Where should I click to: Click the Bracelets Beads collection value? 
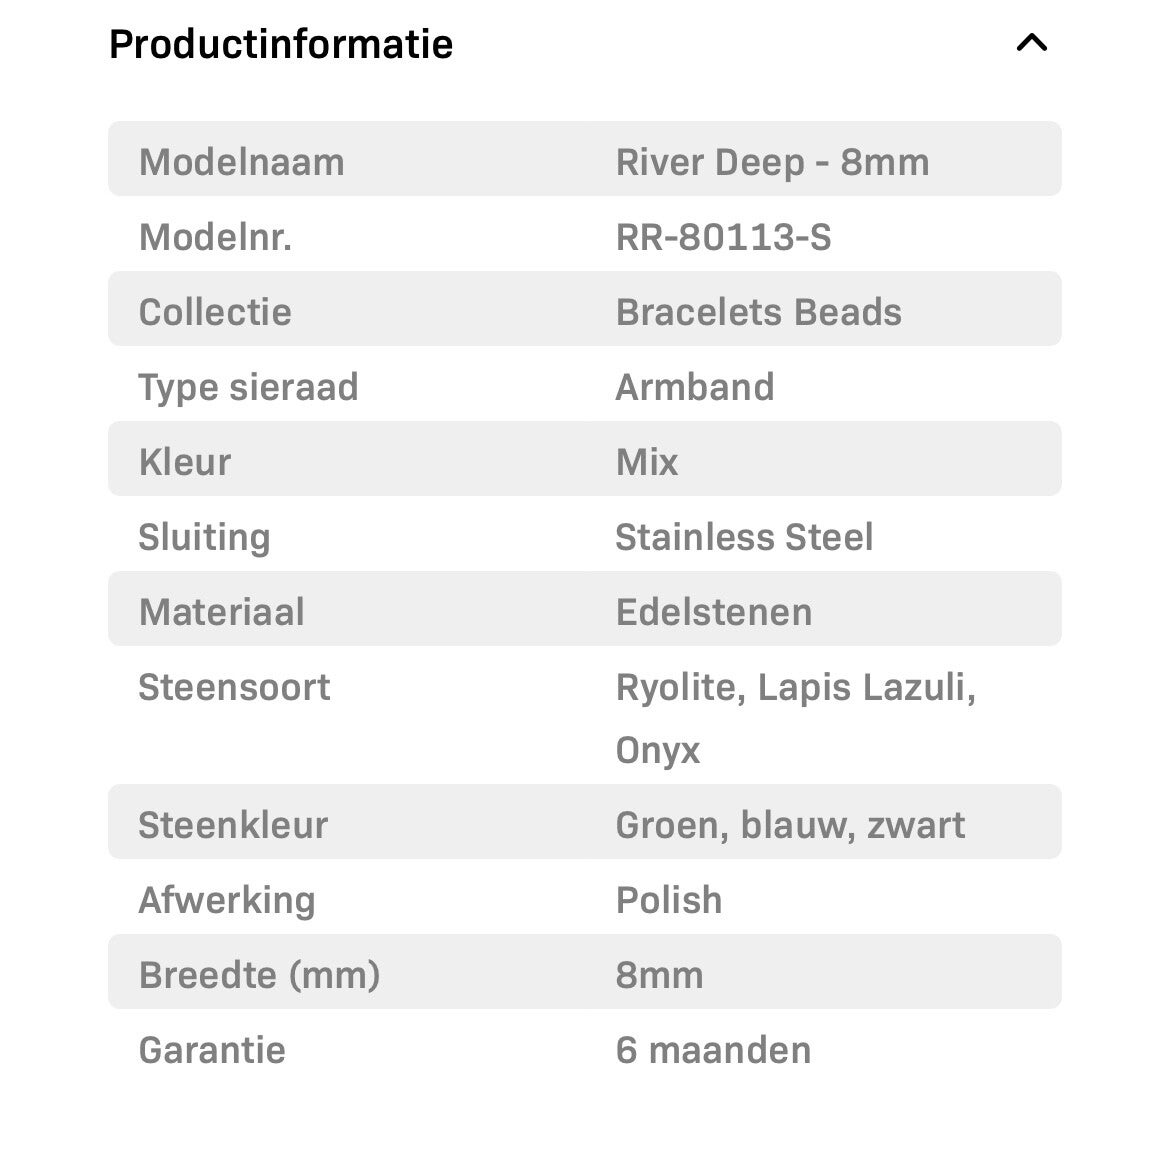(758, 312)
